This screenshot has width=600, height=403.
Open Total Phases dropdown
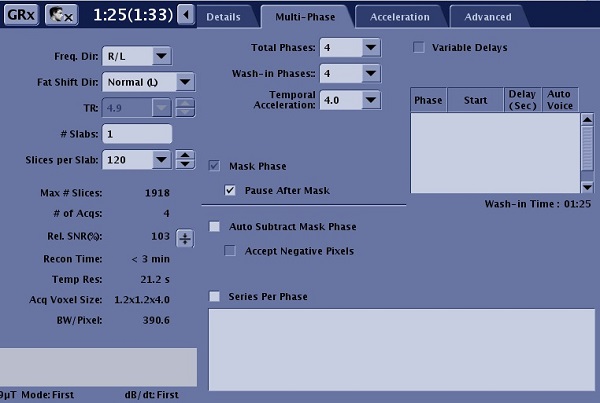[370, 48]
